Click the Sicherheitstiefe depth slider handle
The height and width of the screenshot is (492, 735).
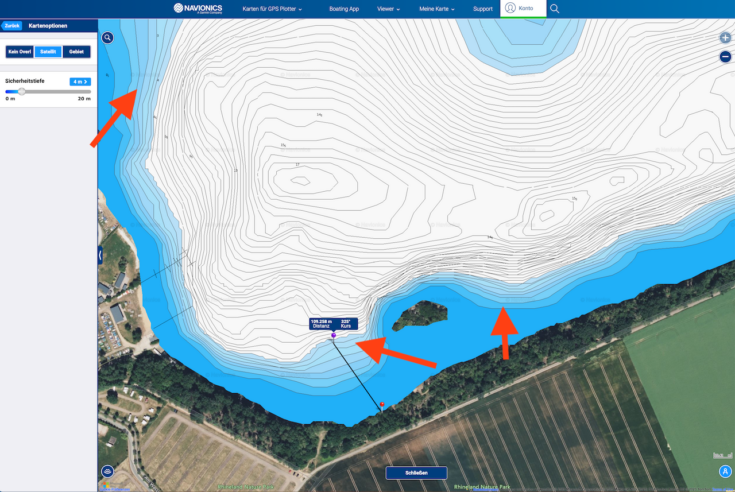pos(22,91)
